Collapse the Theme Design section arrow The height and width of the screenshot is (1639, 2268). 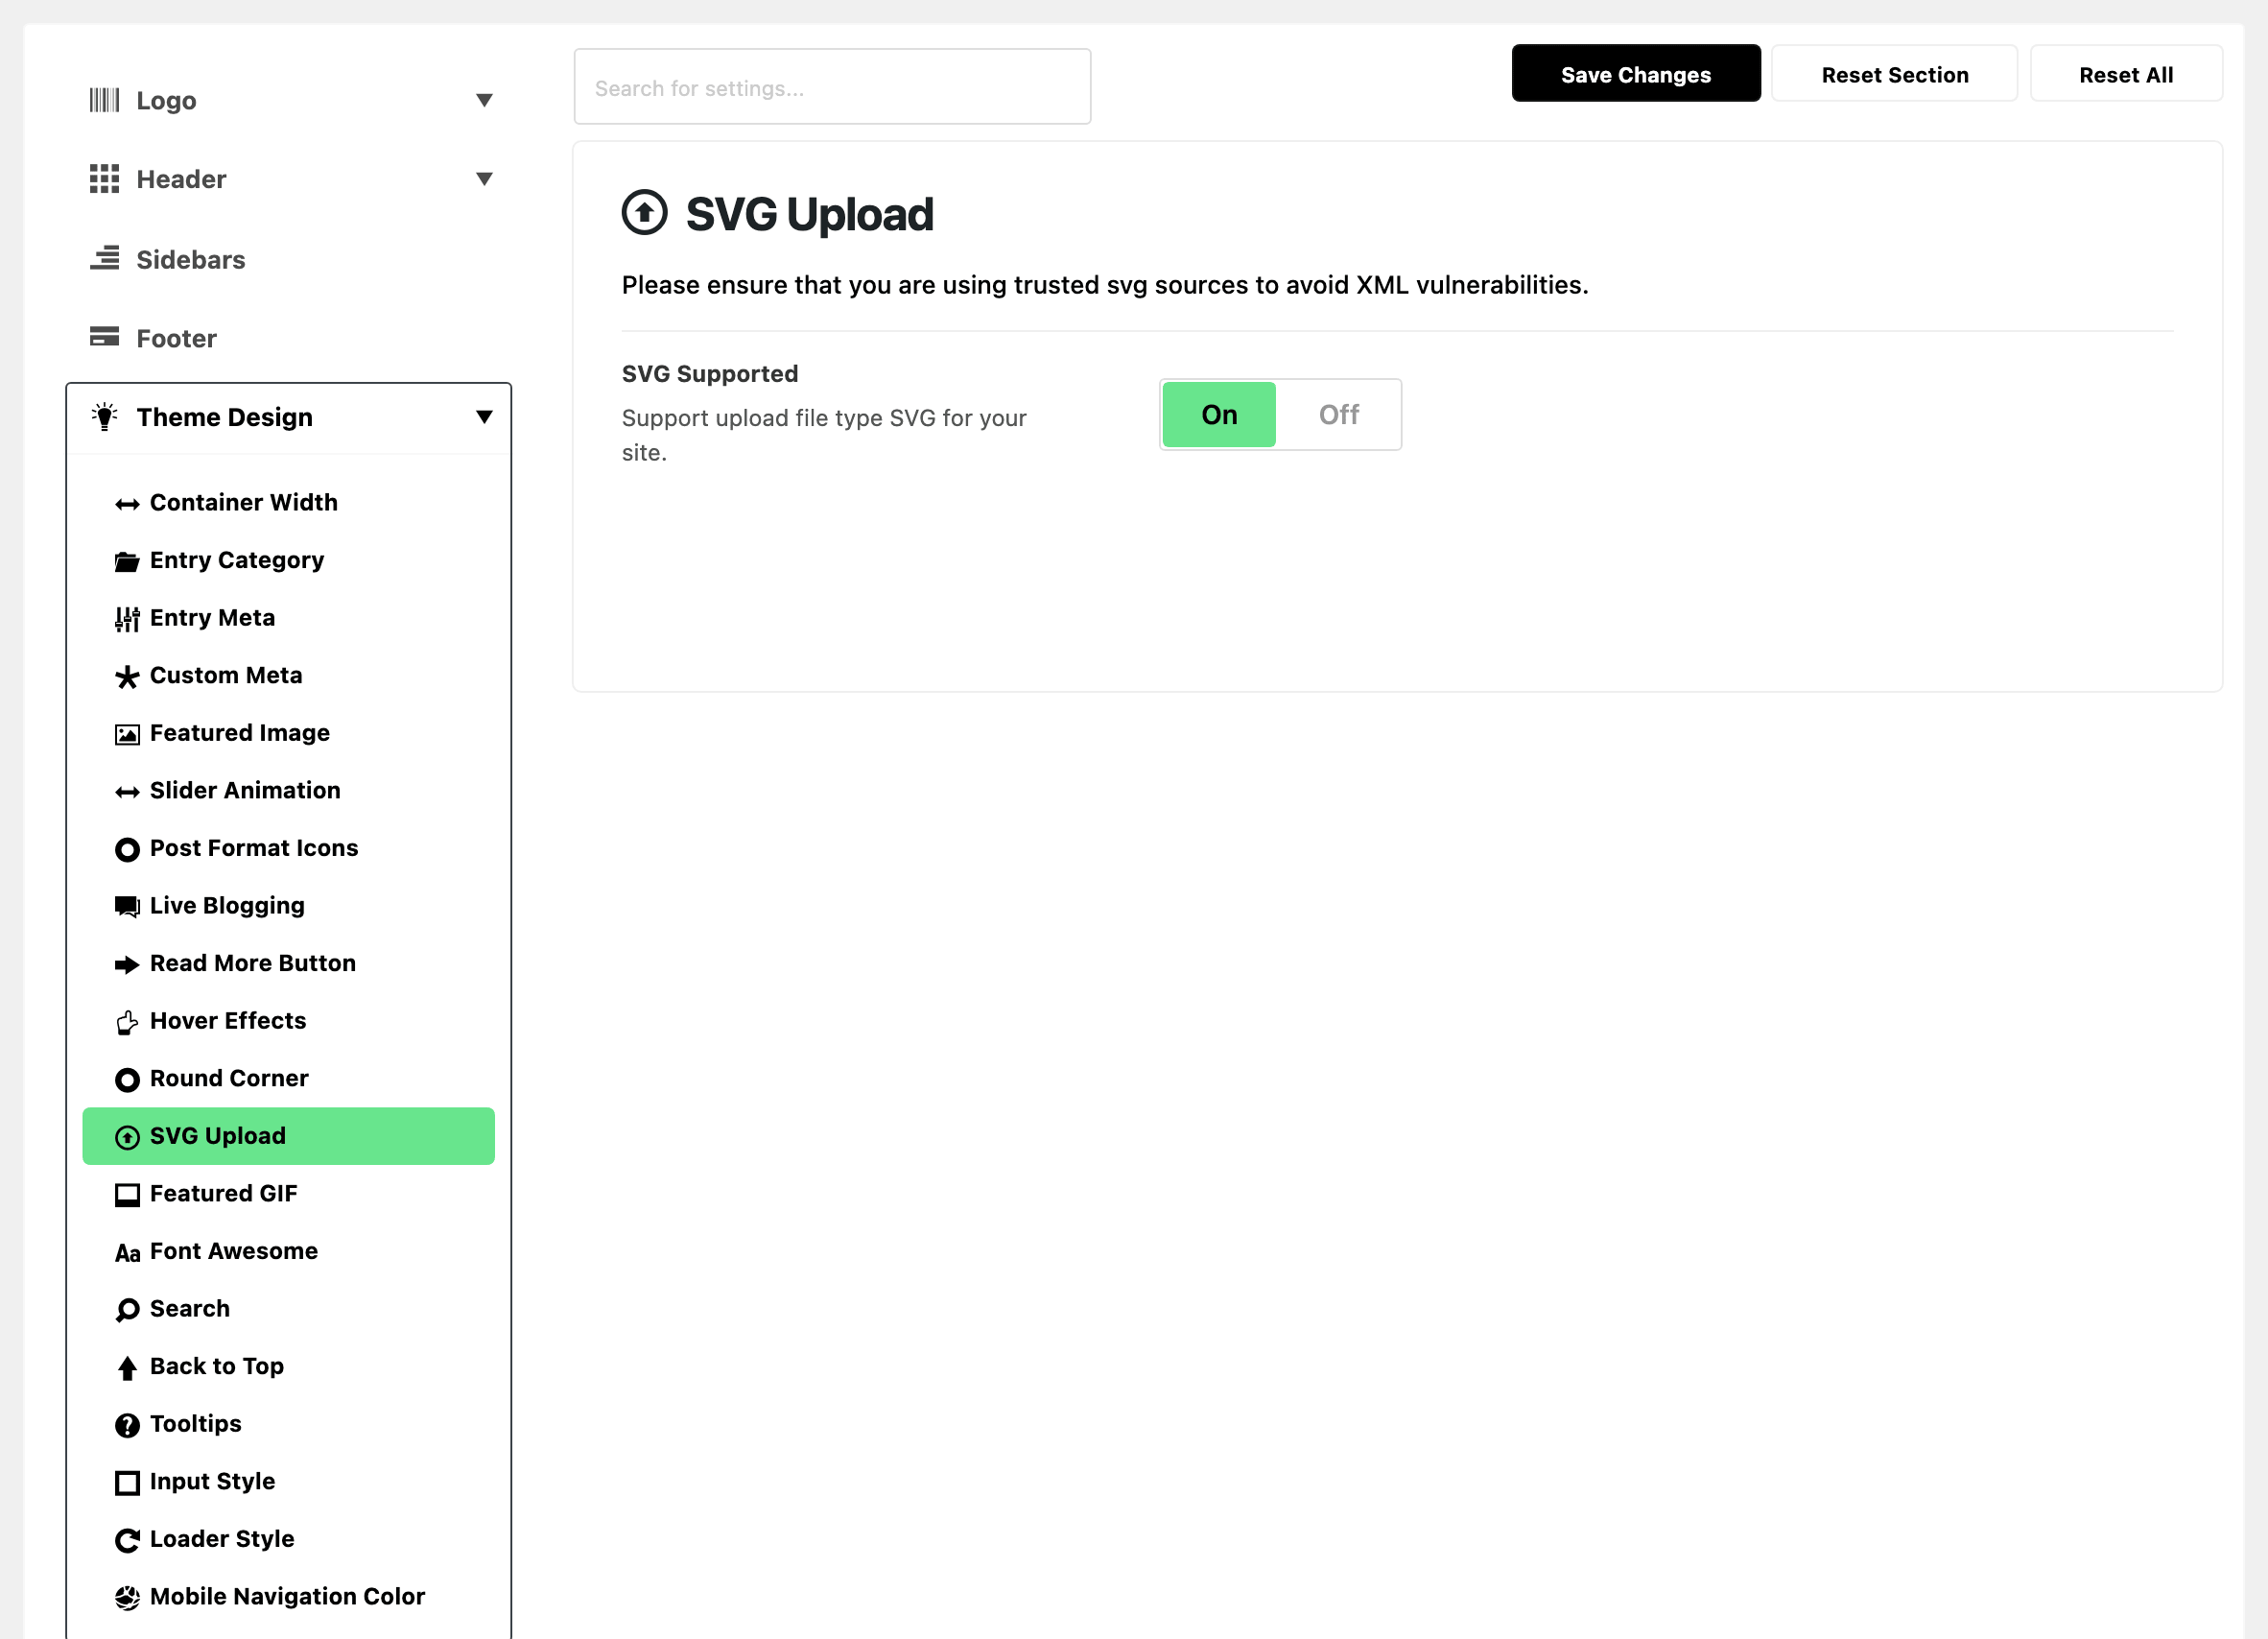484,417
